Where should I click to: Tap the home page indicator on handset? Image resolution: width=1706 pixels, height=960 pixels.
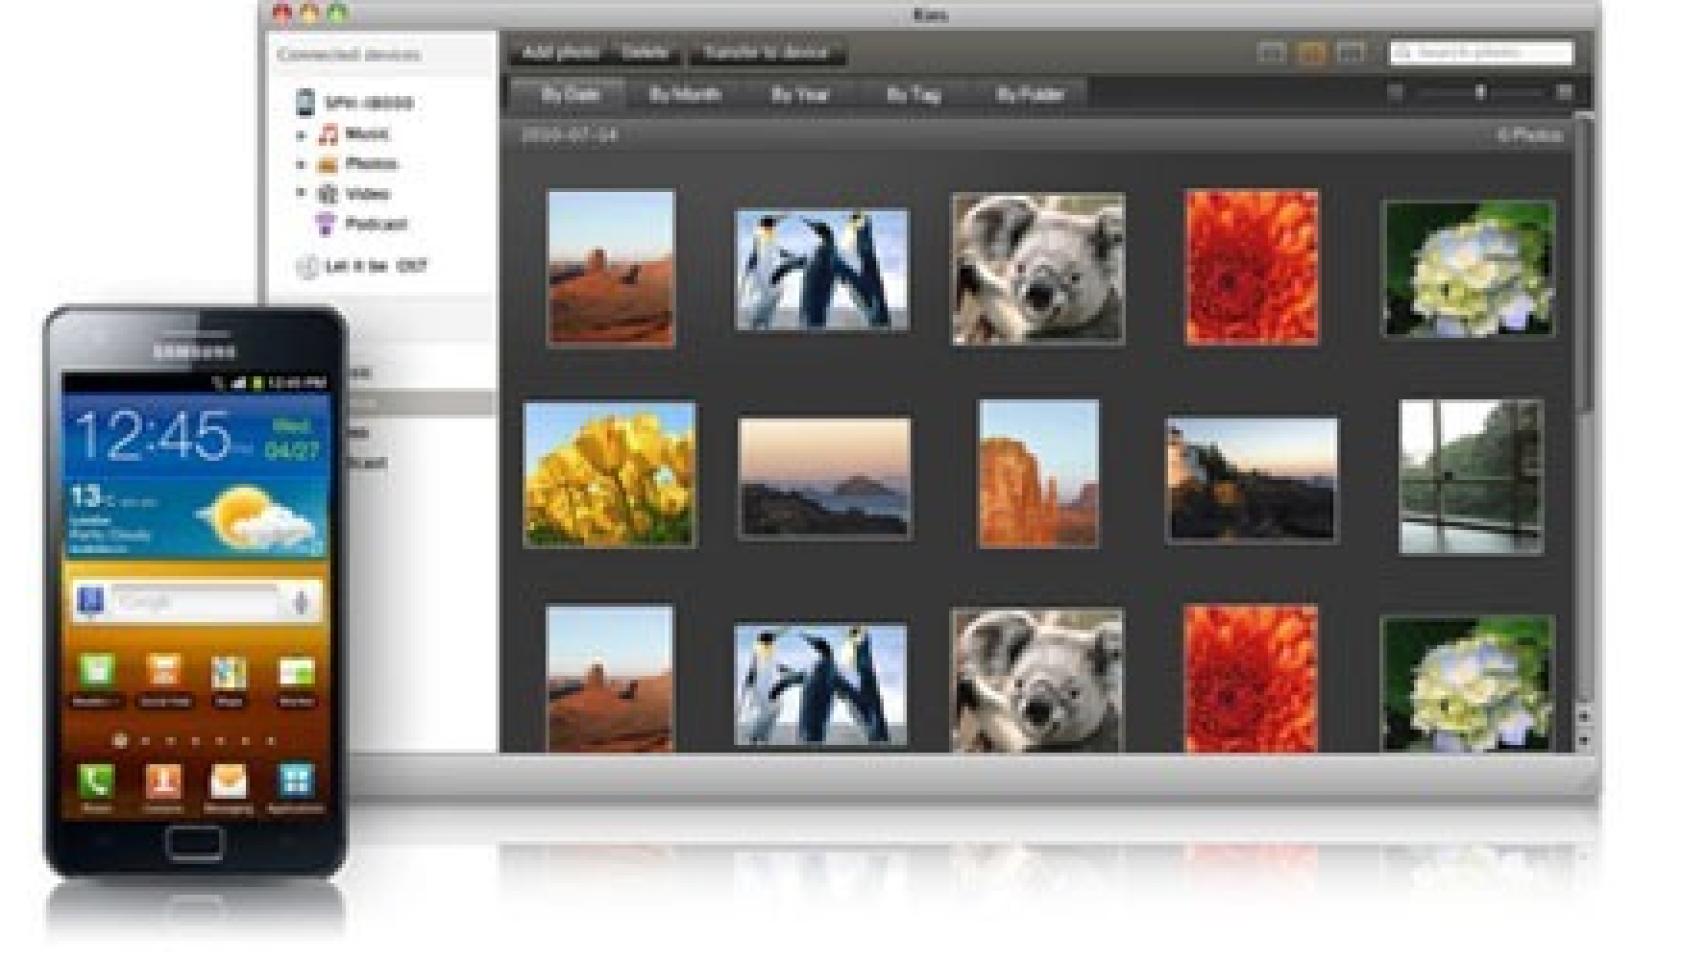point(120,741)
